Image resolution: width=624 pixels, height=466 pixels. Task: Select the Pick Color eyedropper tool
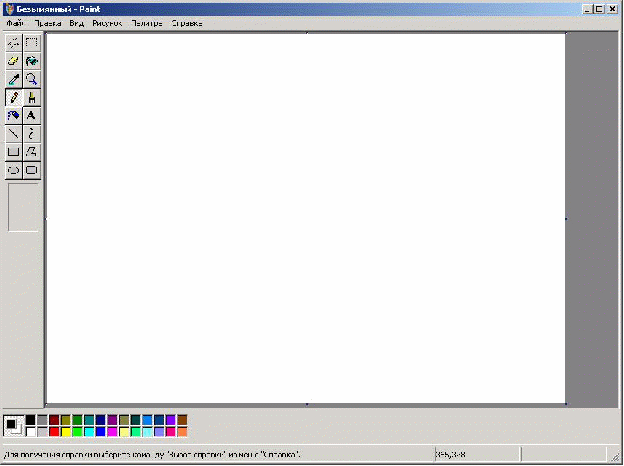coord(14,79)
